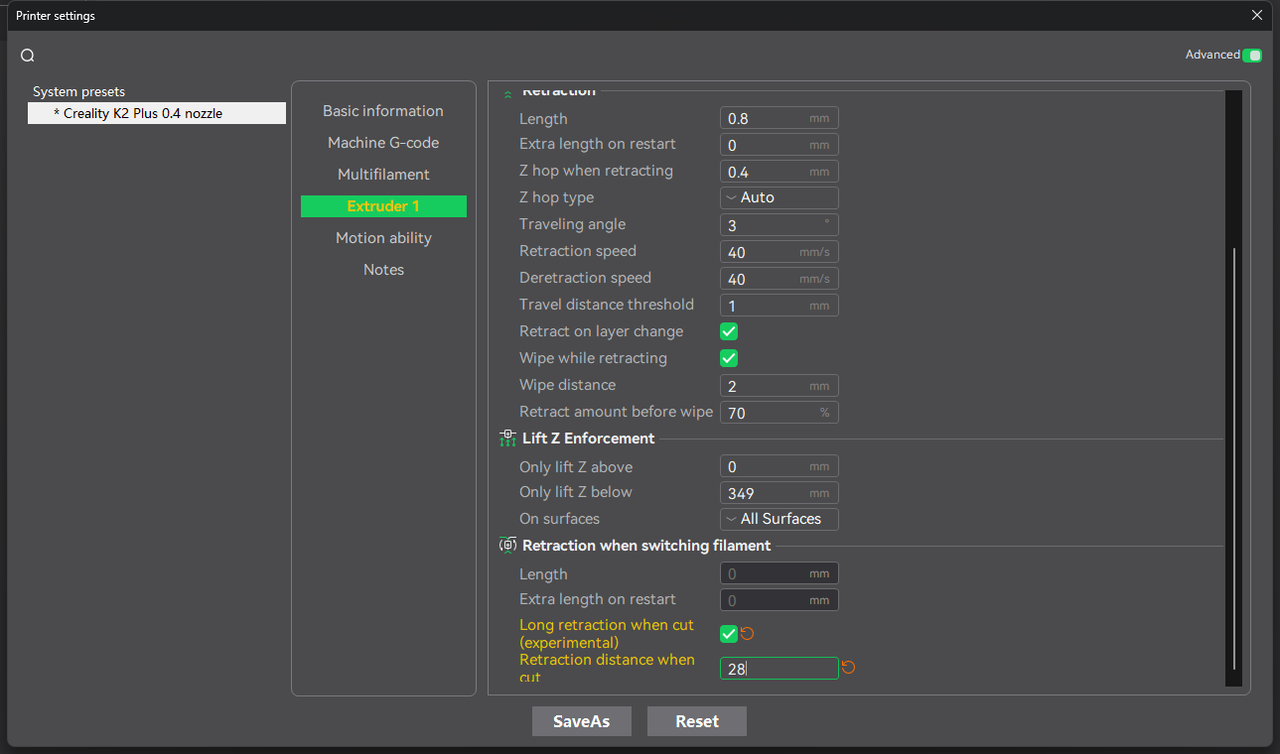1280x754 pixels.
Task: Click the Lift Z Enforcement section icon
Action: click(508, 439)
